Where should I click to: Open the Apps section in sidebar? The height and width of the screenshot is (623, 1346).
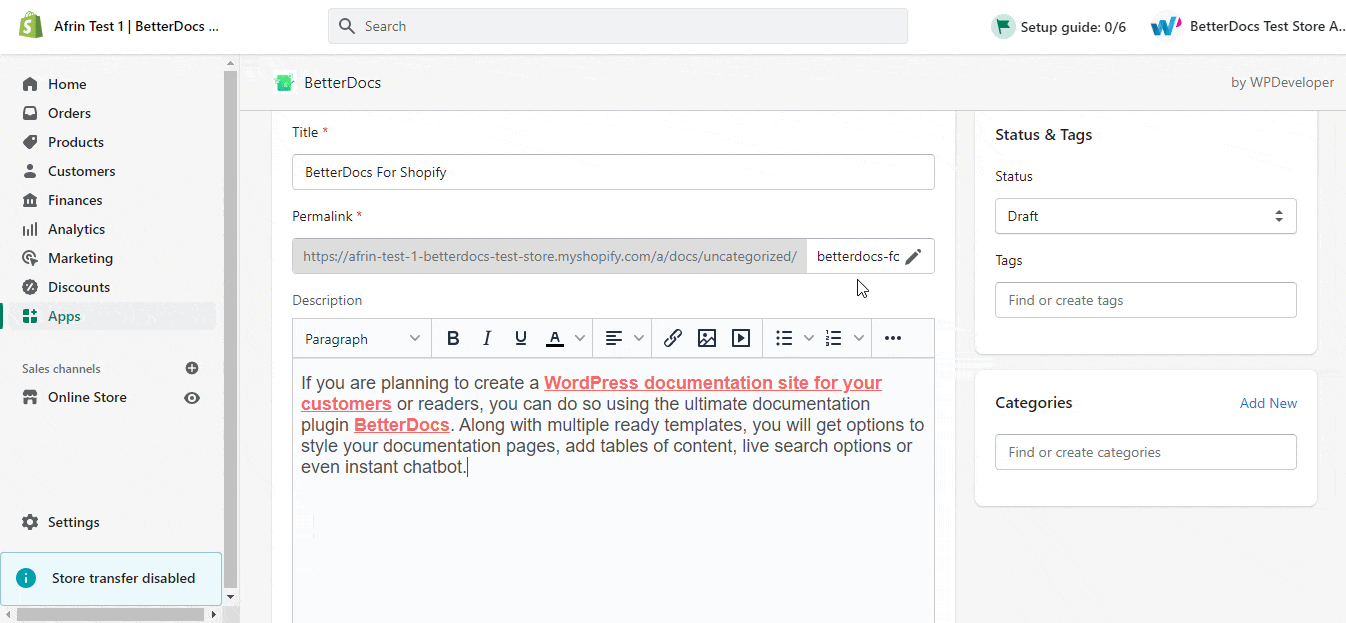[63, 315]
